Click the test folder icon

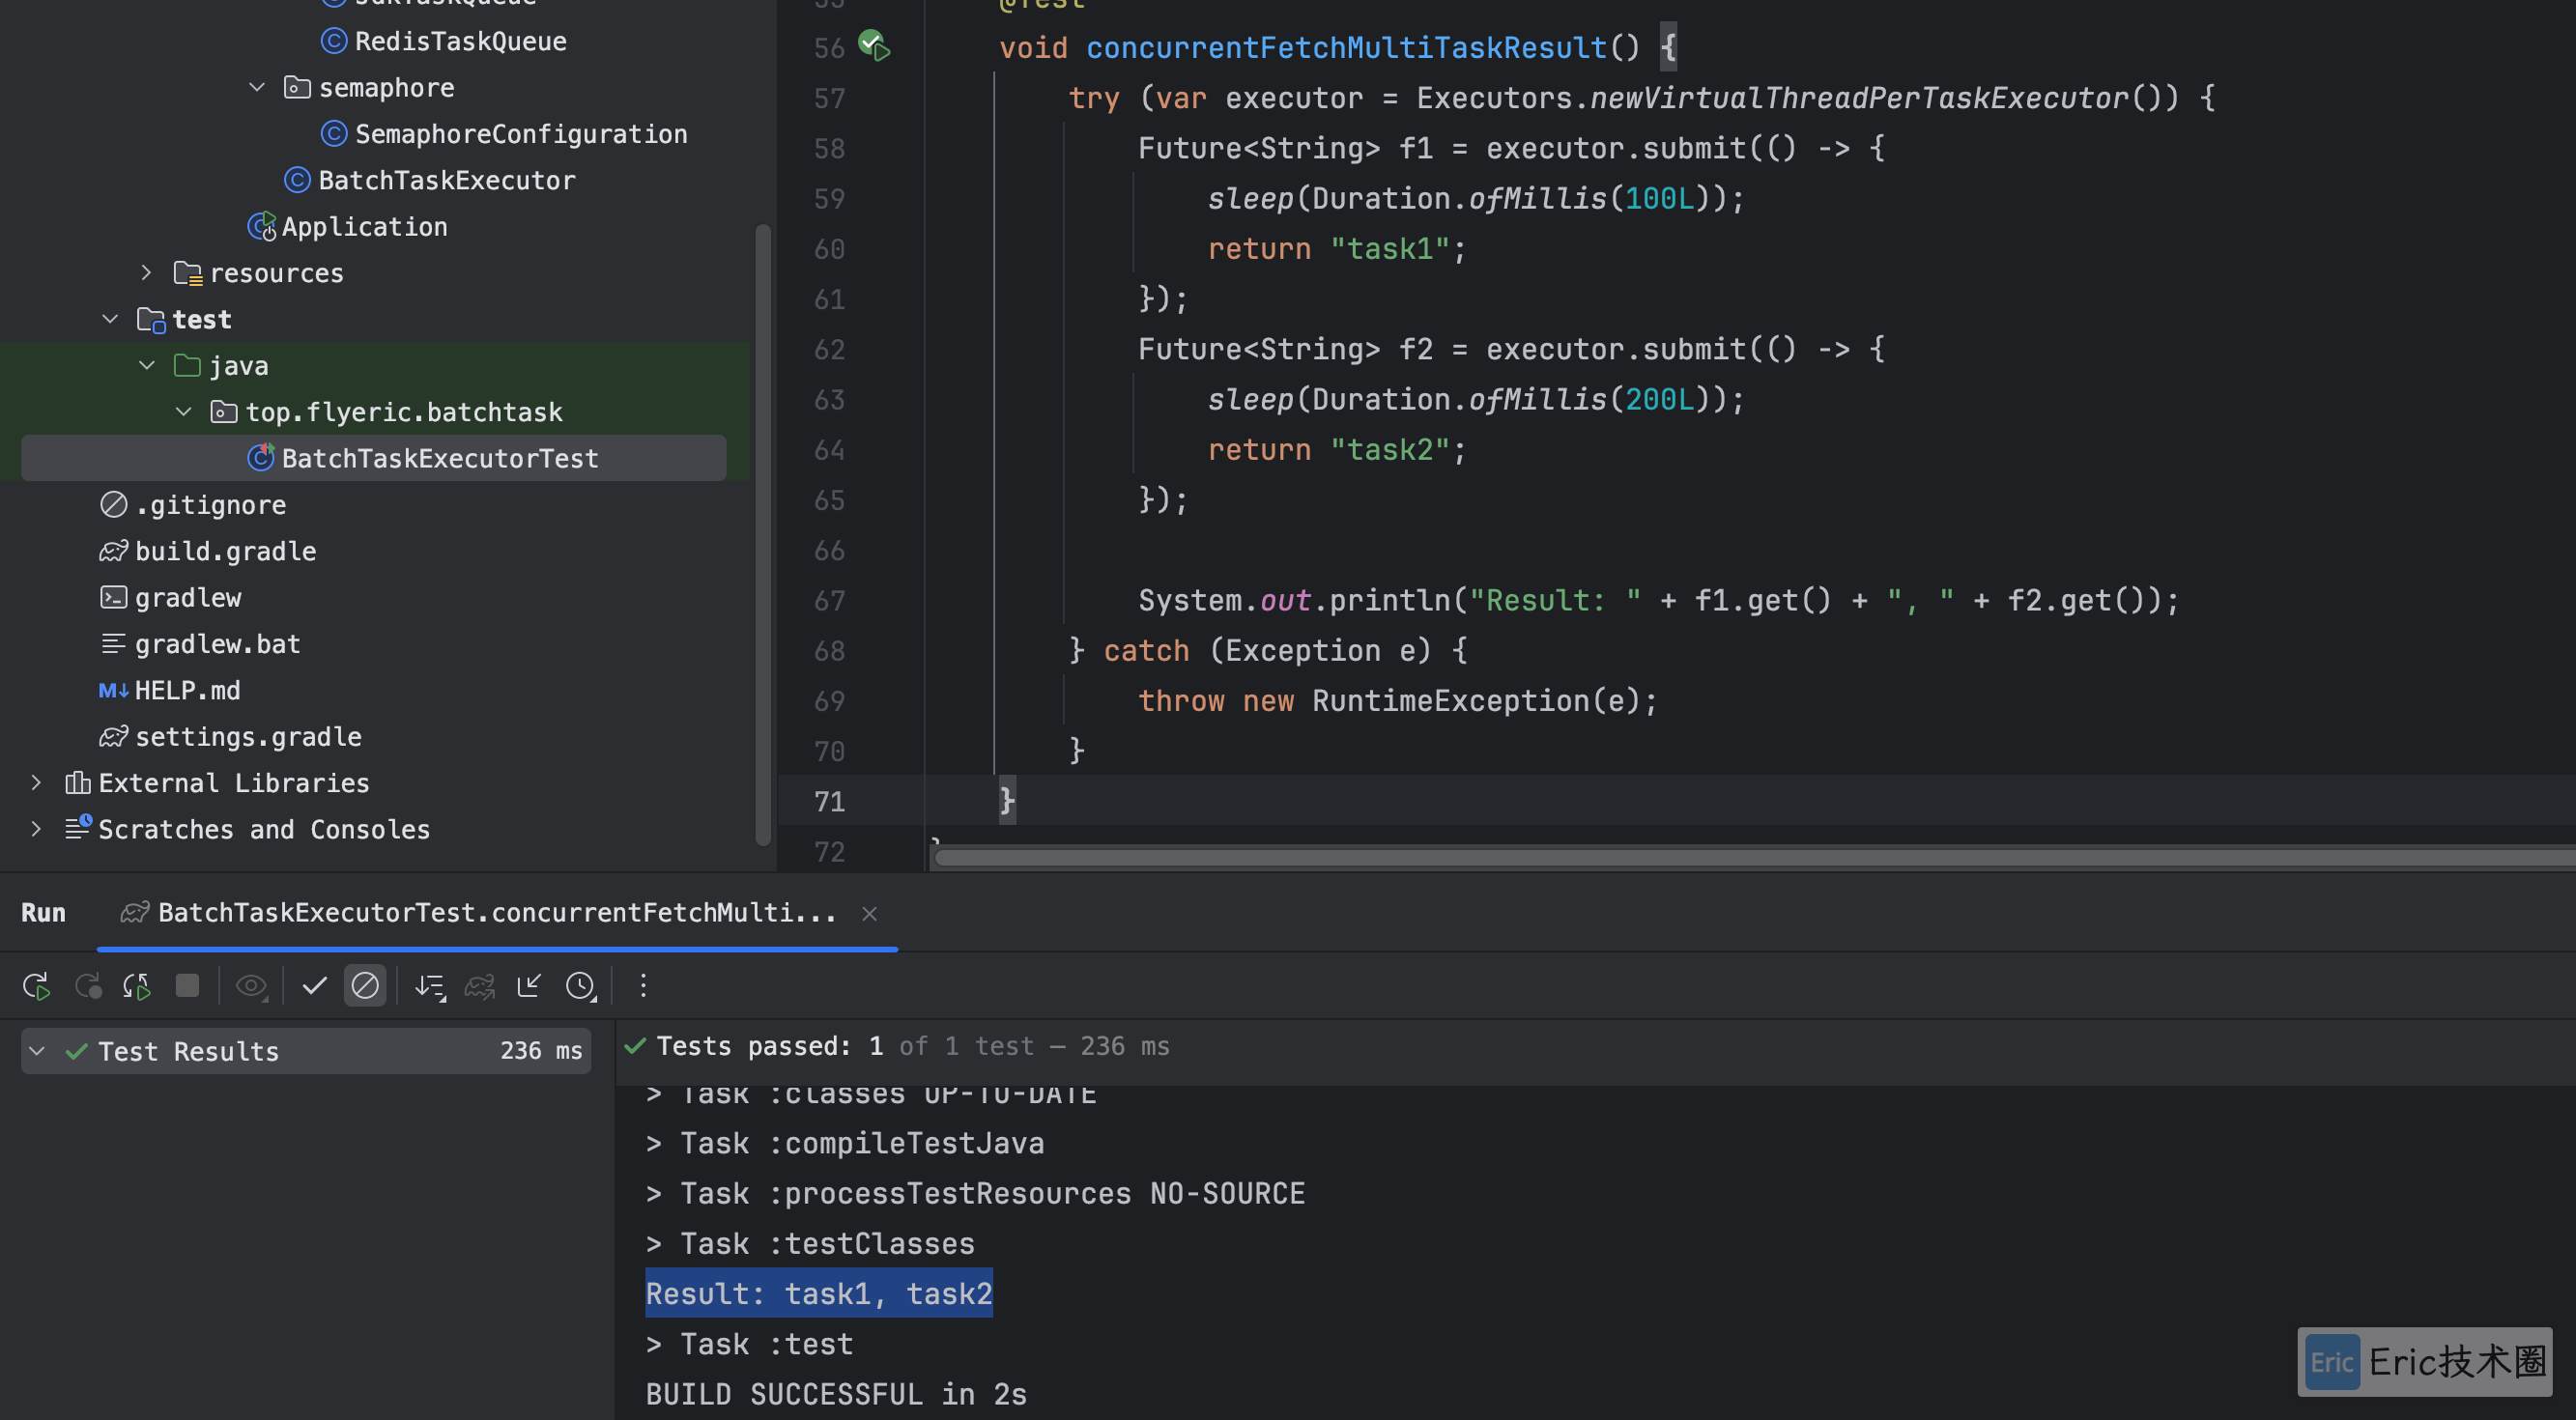[151, 319]
